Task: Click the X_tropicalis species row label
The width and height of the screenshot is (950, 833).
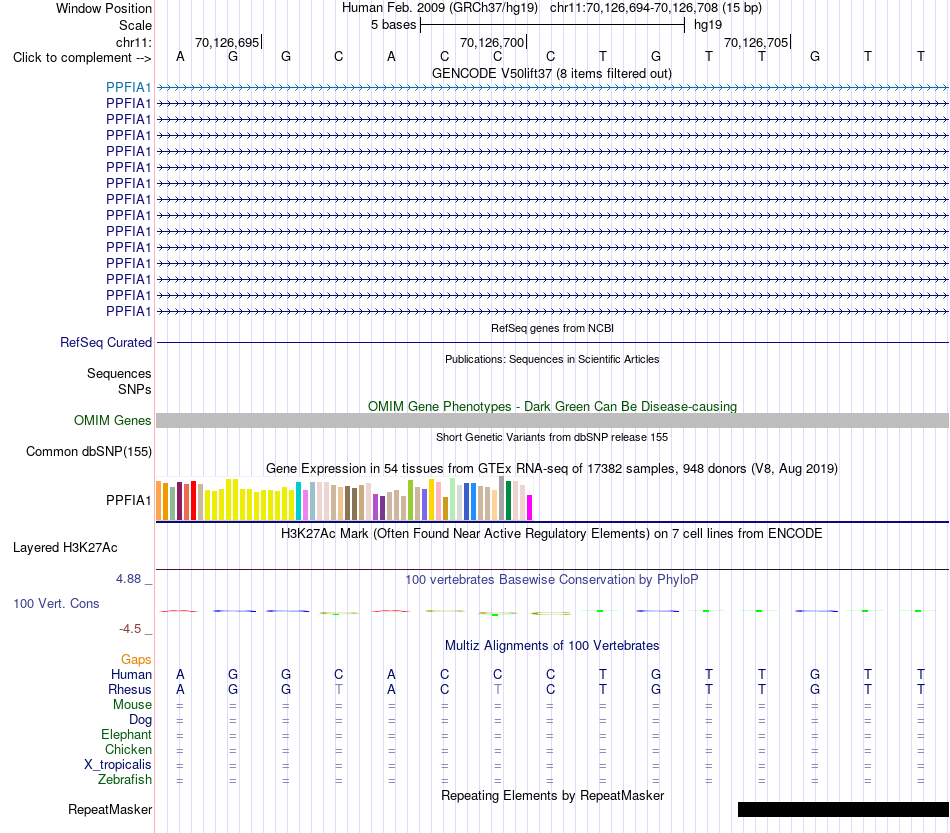Action: click(118, 765)
